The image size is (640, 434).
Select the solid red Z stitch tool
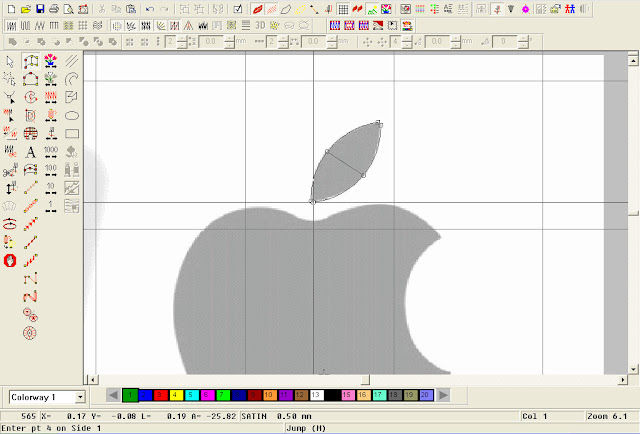click(x=30, y=296)
